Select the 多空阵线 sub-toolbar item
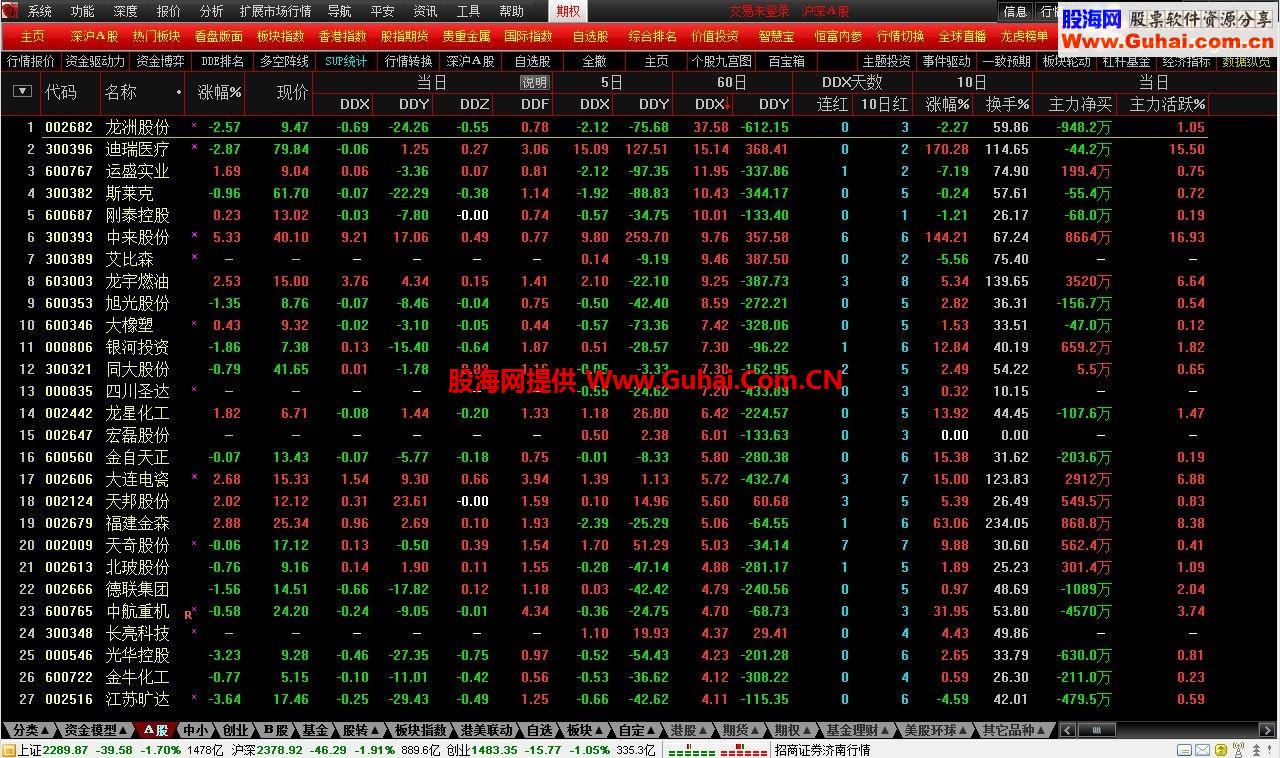 284,61
